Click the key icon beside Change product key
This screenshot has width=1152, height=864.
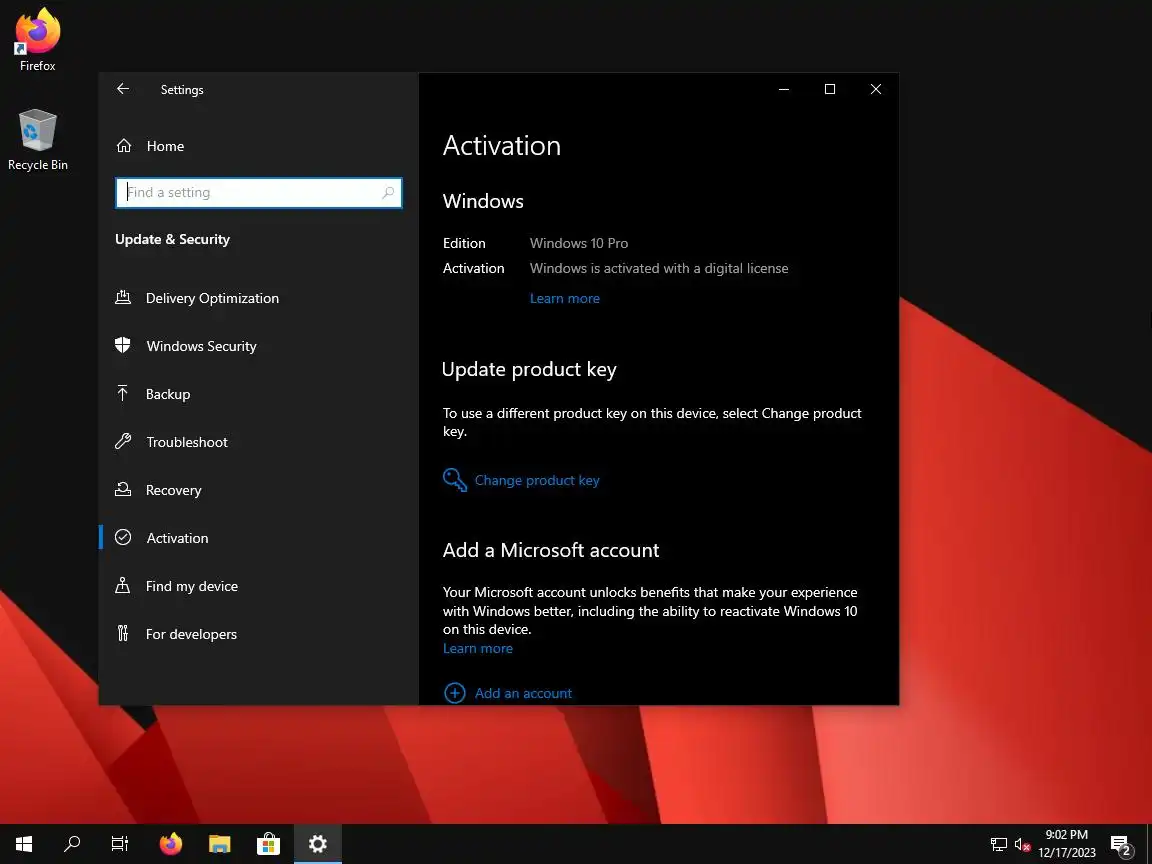pyautogui.click(x=455, y=480)
